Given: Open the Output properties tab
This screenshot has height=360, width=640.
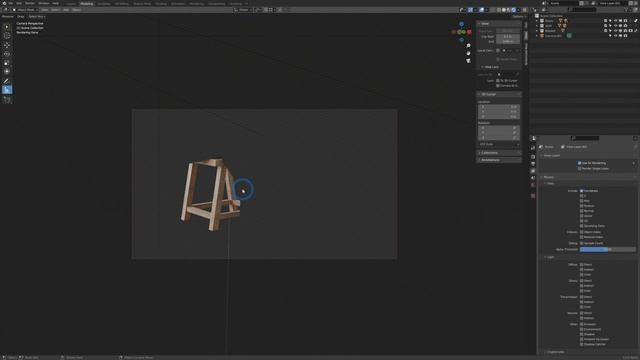Looking at the screenshot, I should 533,164.
